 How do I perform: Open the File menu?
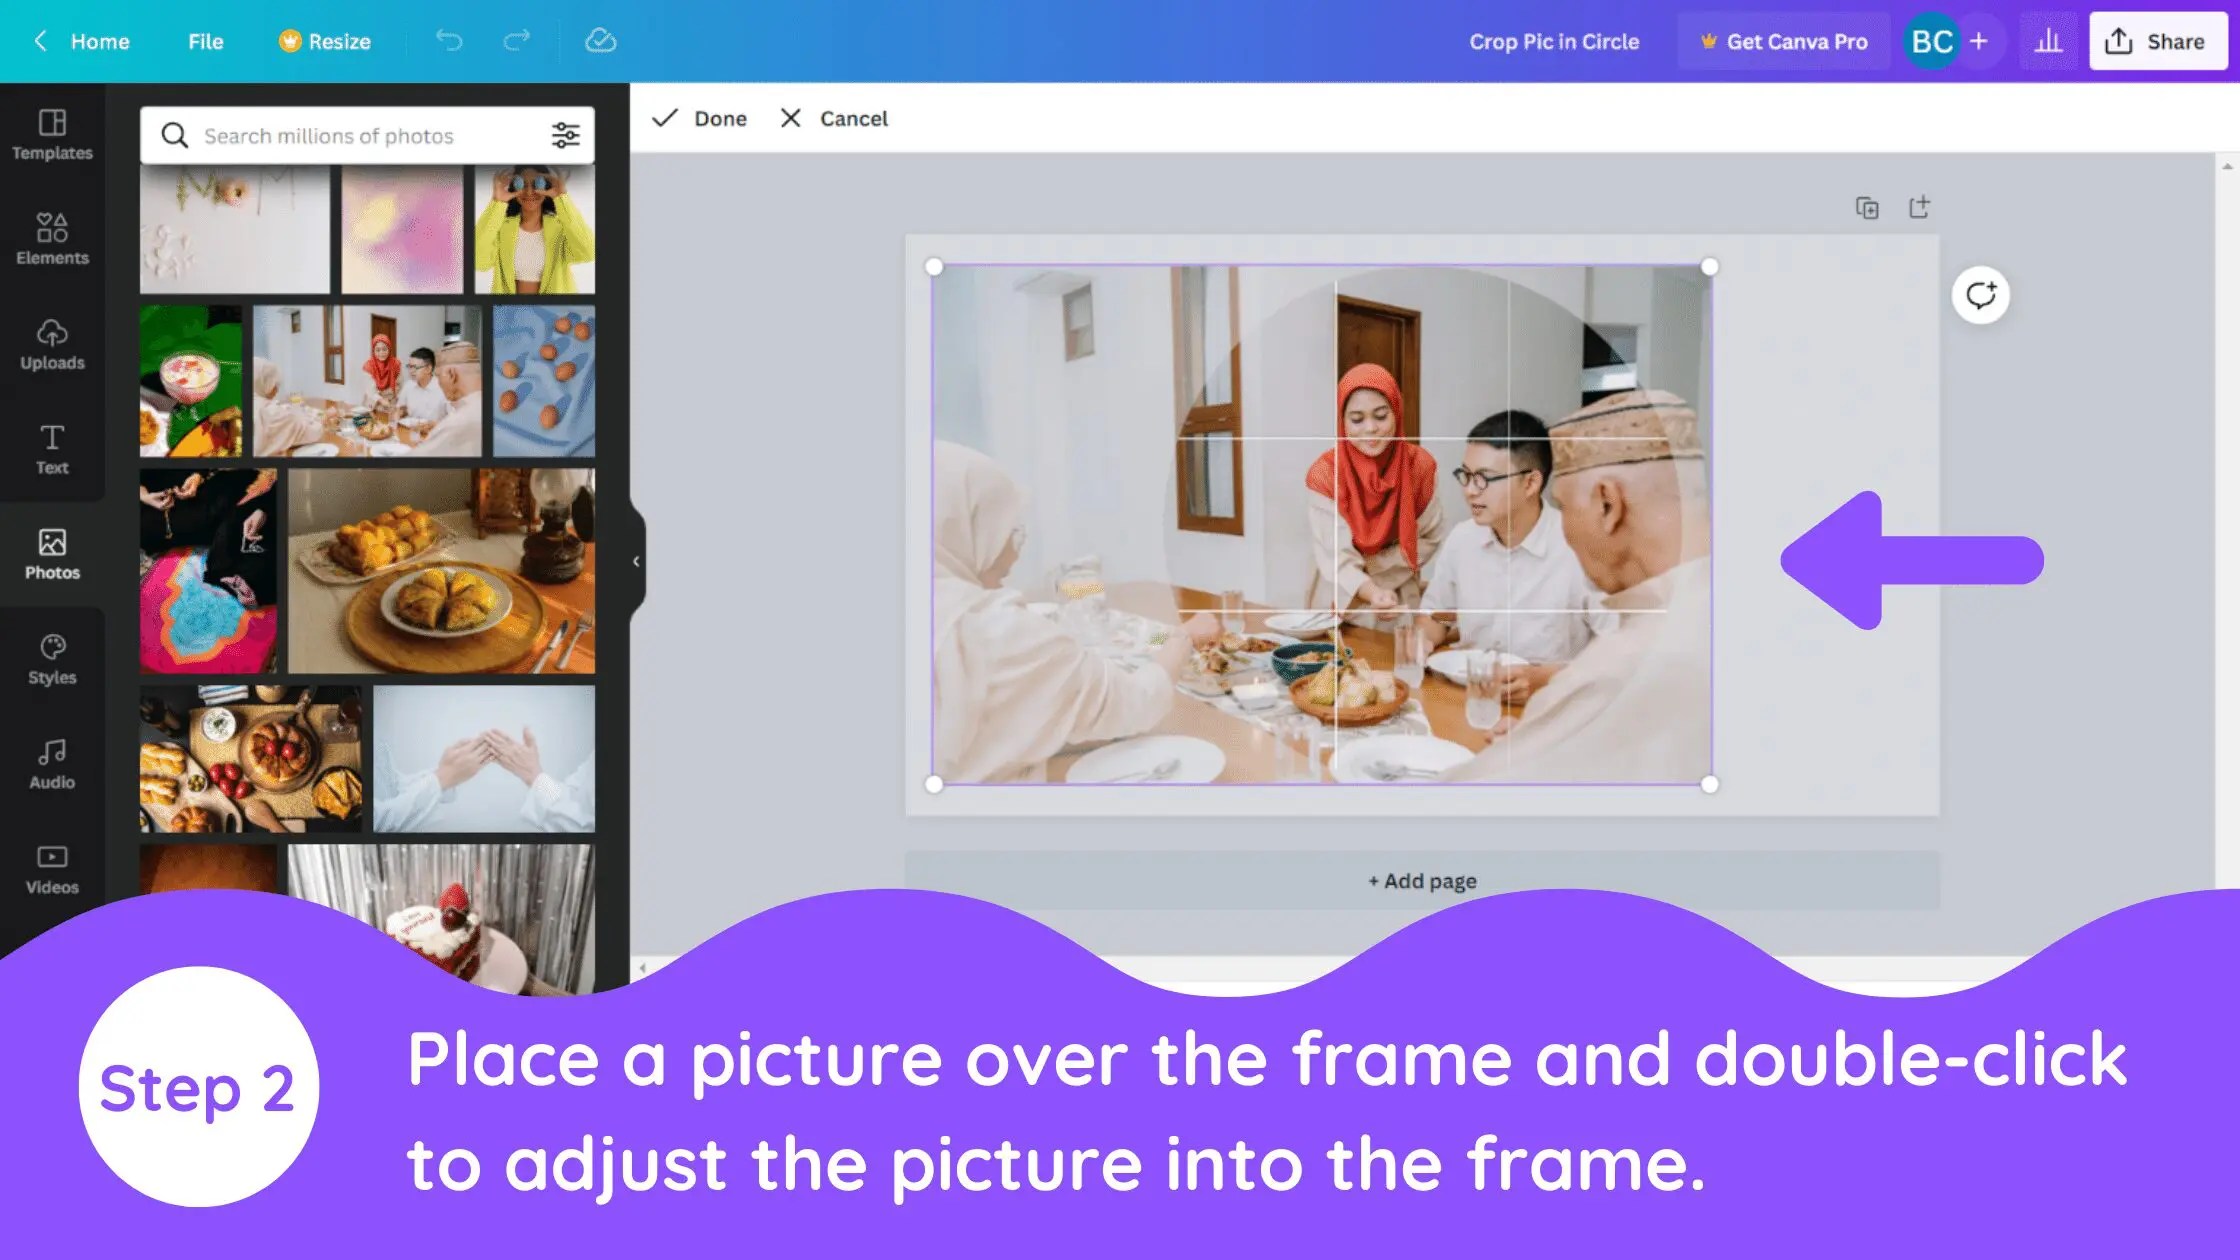pos(204,41)
